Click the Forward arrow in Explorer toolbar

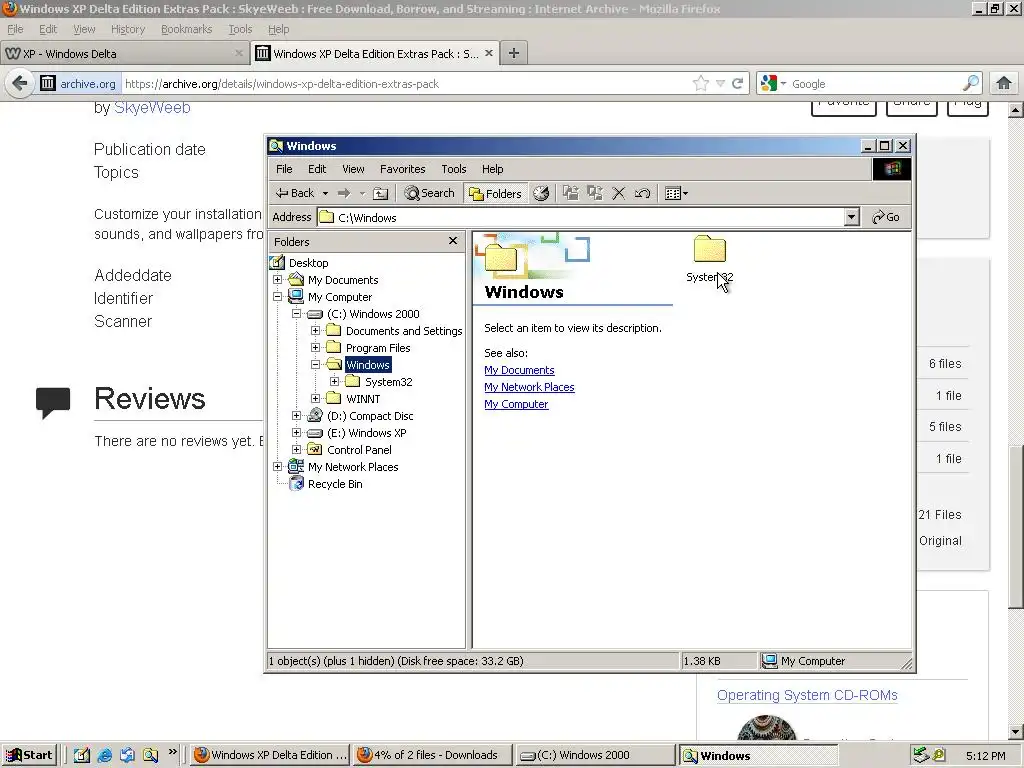pos(344,193)
